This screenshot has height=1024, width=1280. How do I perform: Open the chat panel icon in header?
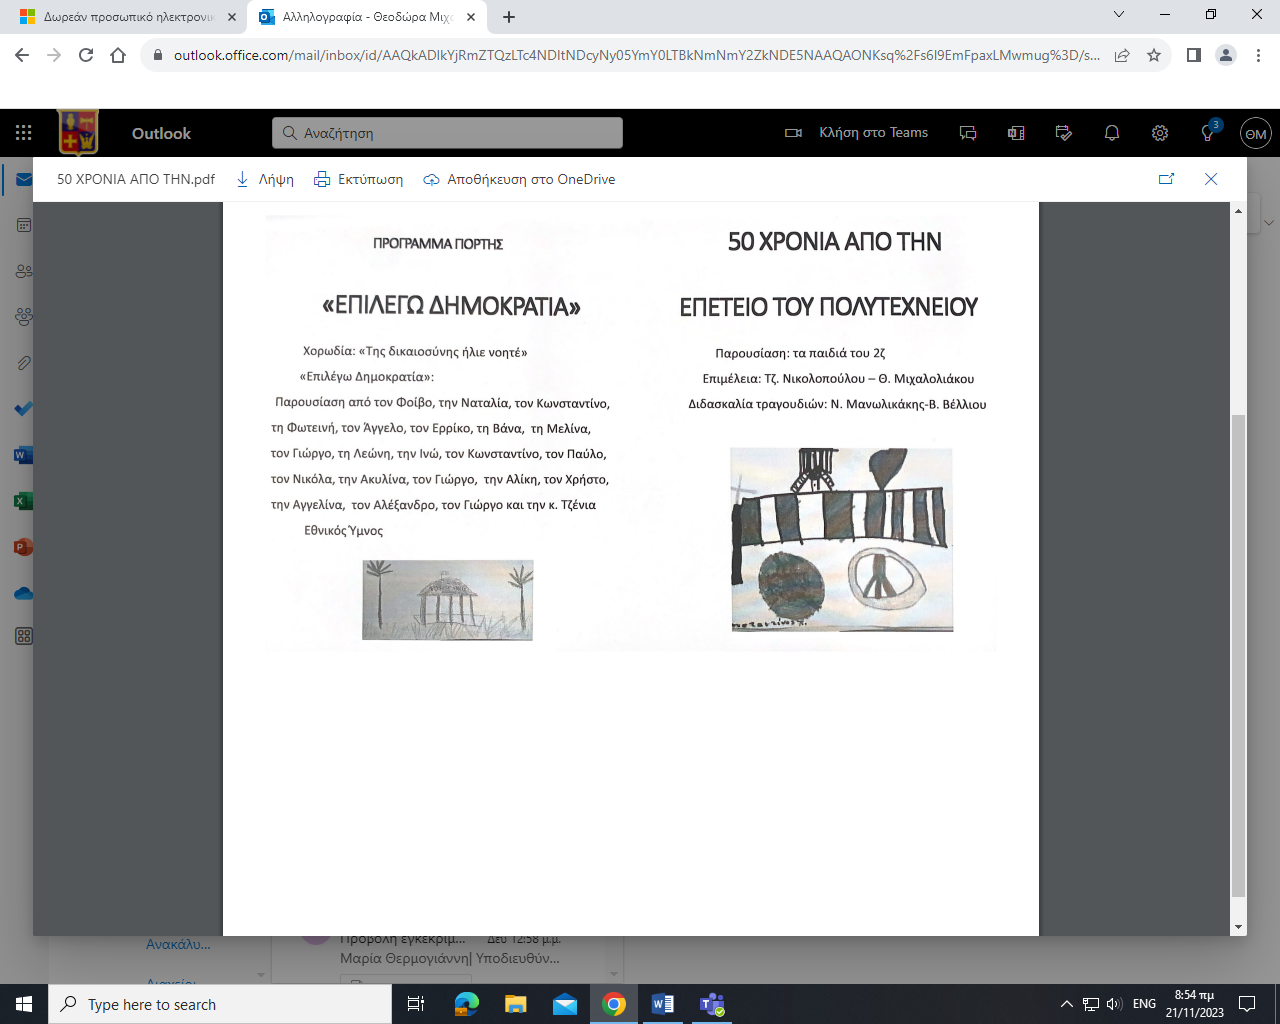(x=968, y=133)
